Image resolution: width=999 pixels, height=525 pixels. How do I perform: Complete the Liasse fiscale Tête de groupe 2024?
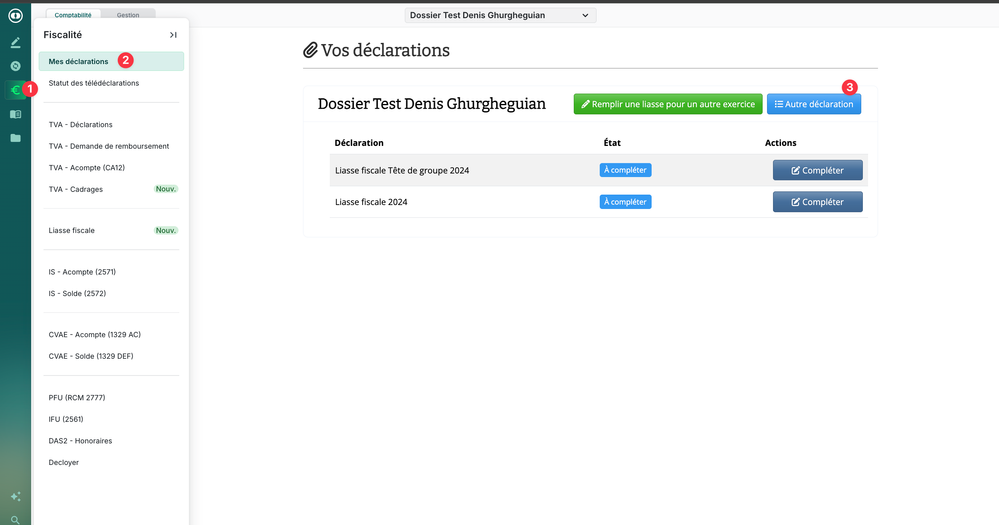[817, 170]
